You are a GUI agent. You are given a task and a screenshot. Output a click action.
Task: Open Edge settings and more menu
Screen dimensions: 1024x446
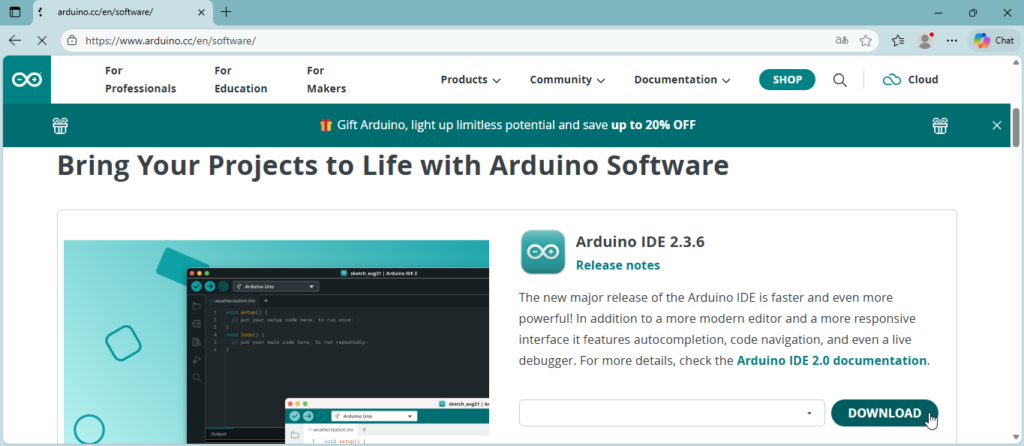point(952,40)
